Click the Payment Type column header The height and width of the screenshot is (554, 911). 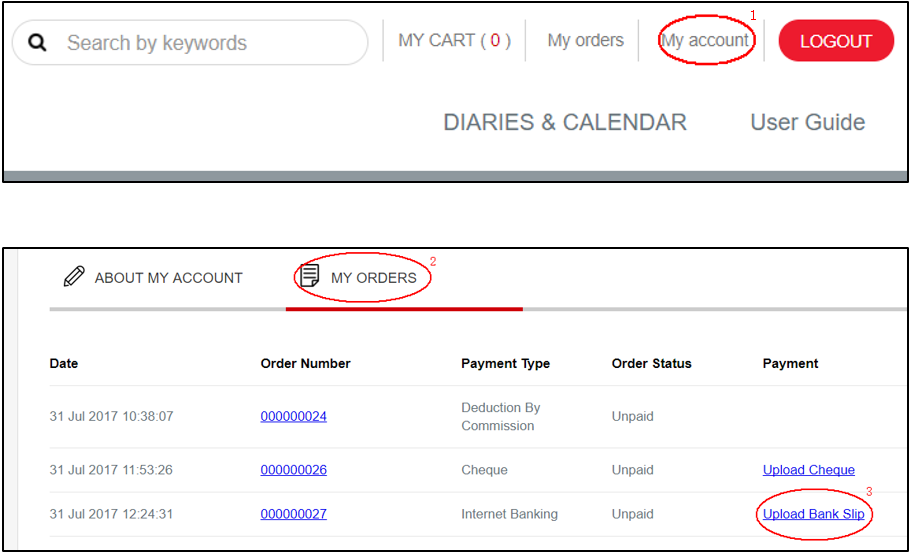point(505,363)
